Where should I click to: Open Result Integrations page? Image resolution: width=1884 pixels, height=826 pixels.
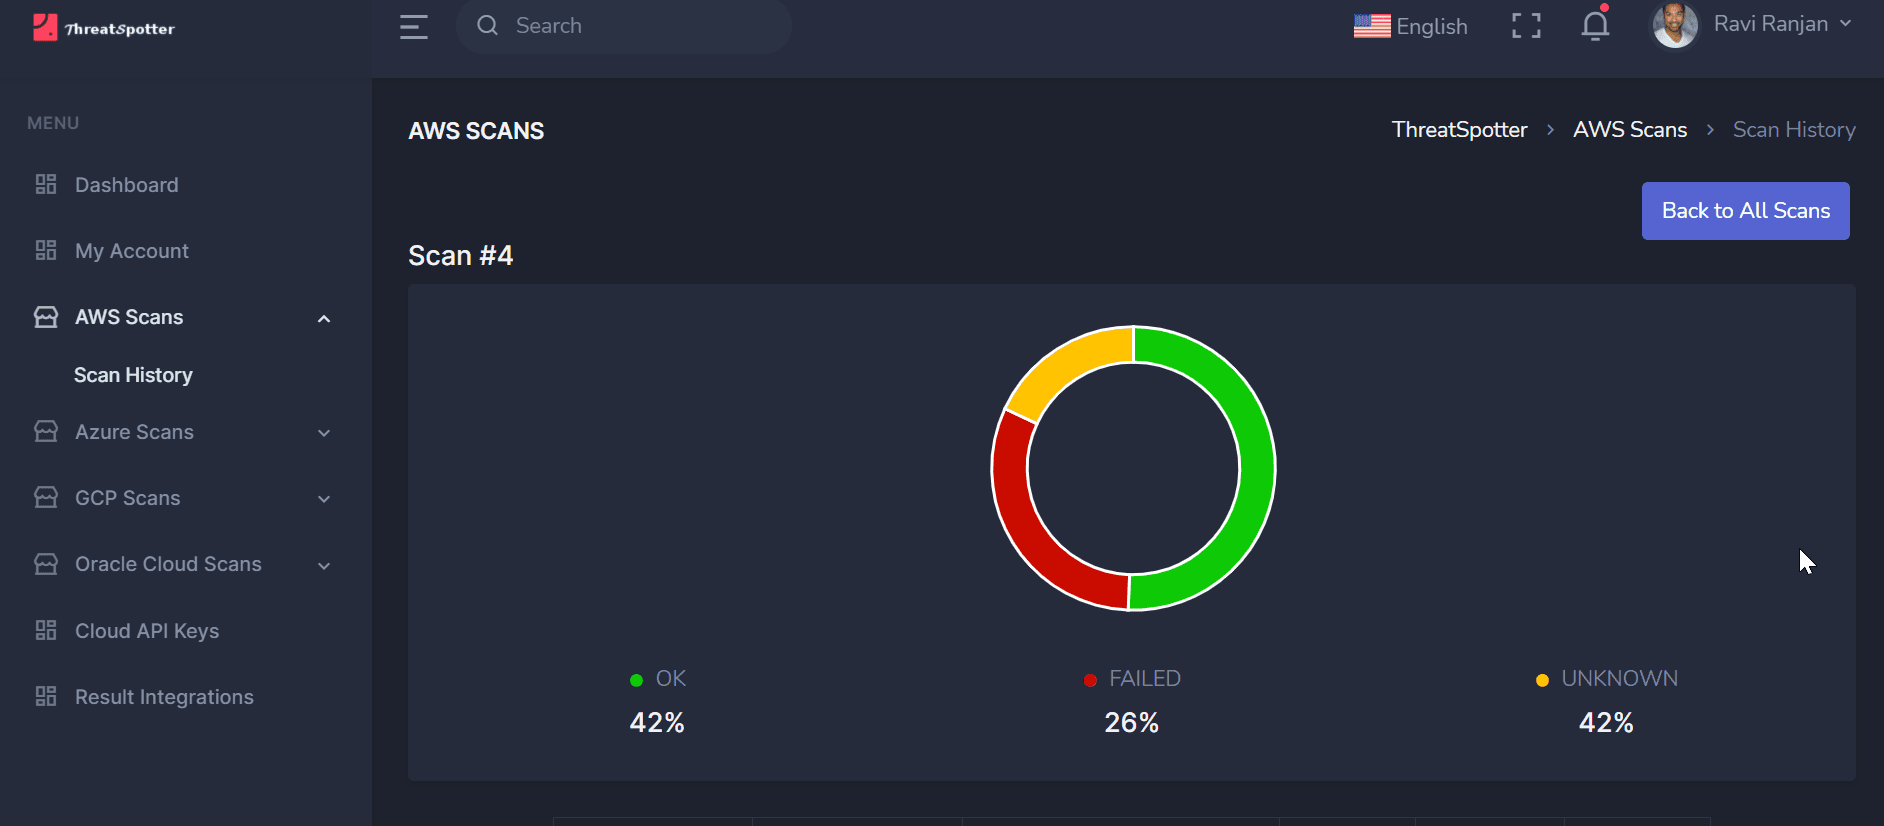pos(164,697)
